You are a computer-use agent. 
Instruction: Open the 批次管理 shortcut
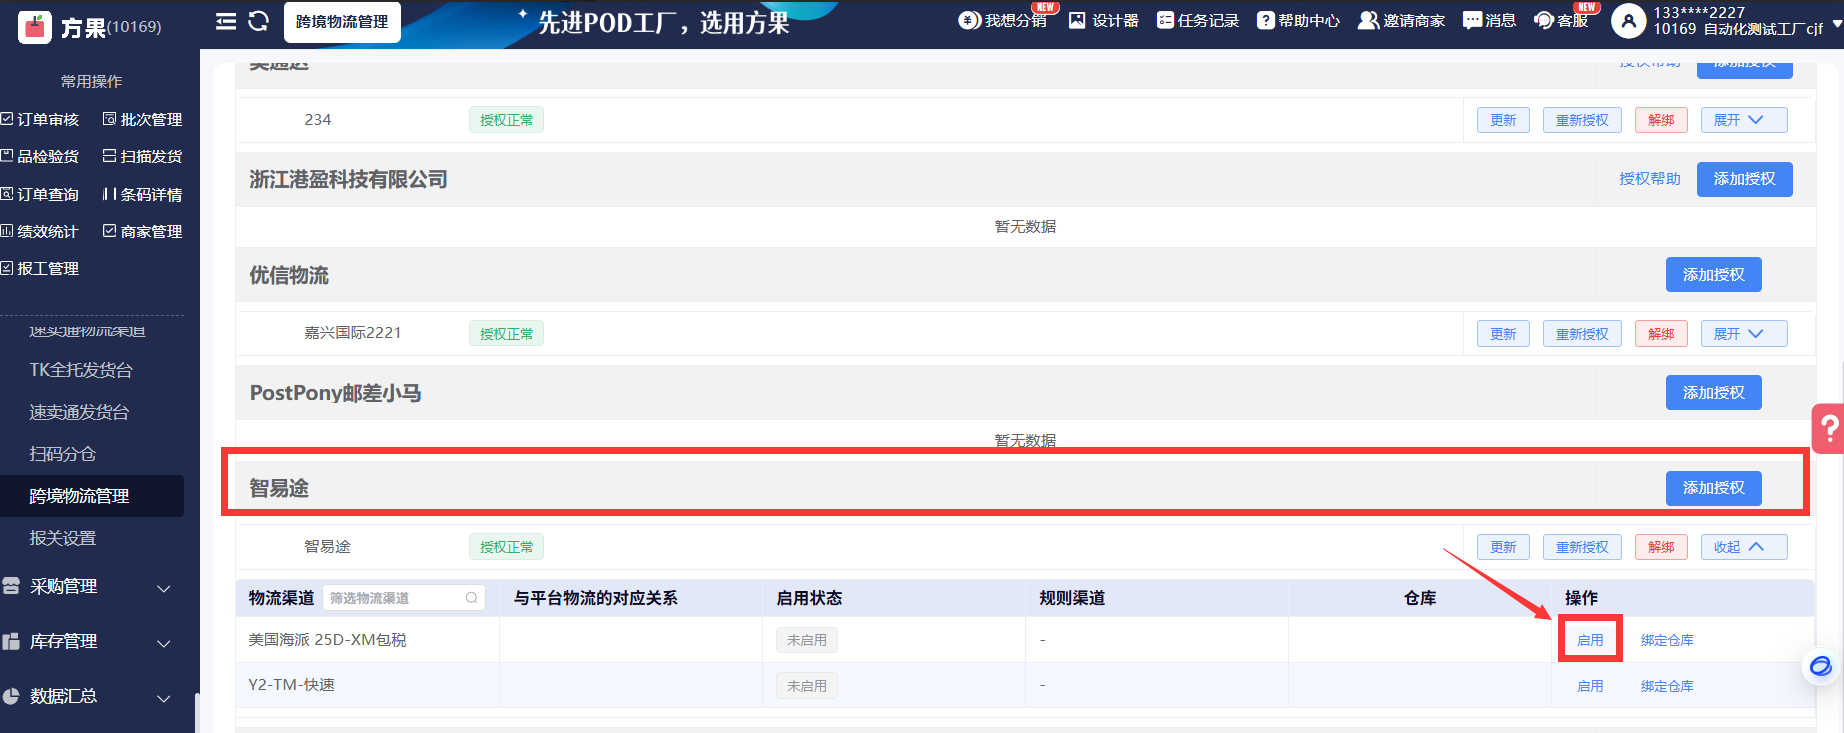pyautogui.click(x=142, y=119)
